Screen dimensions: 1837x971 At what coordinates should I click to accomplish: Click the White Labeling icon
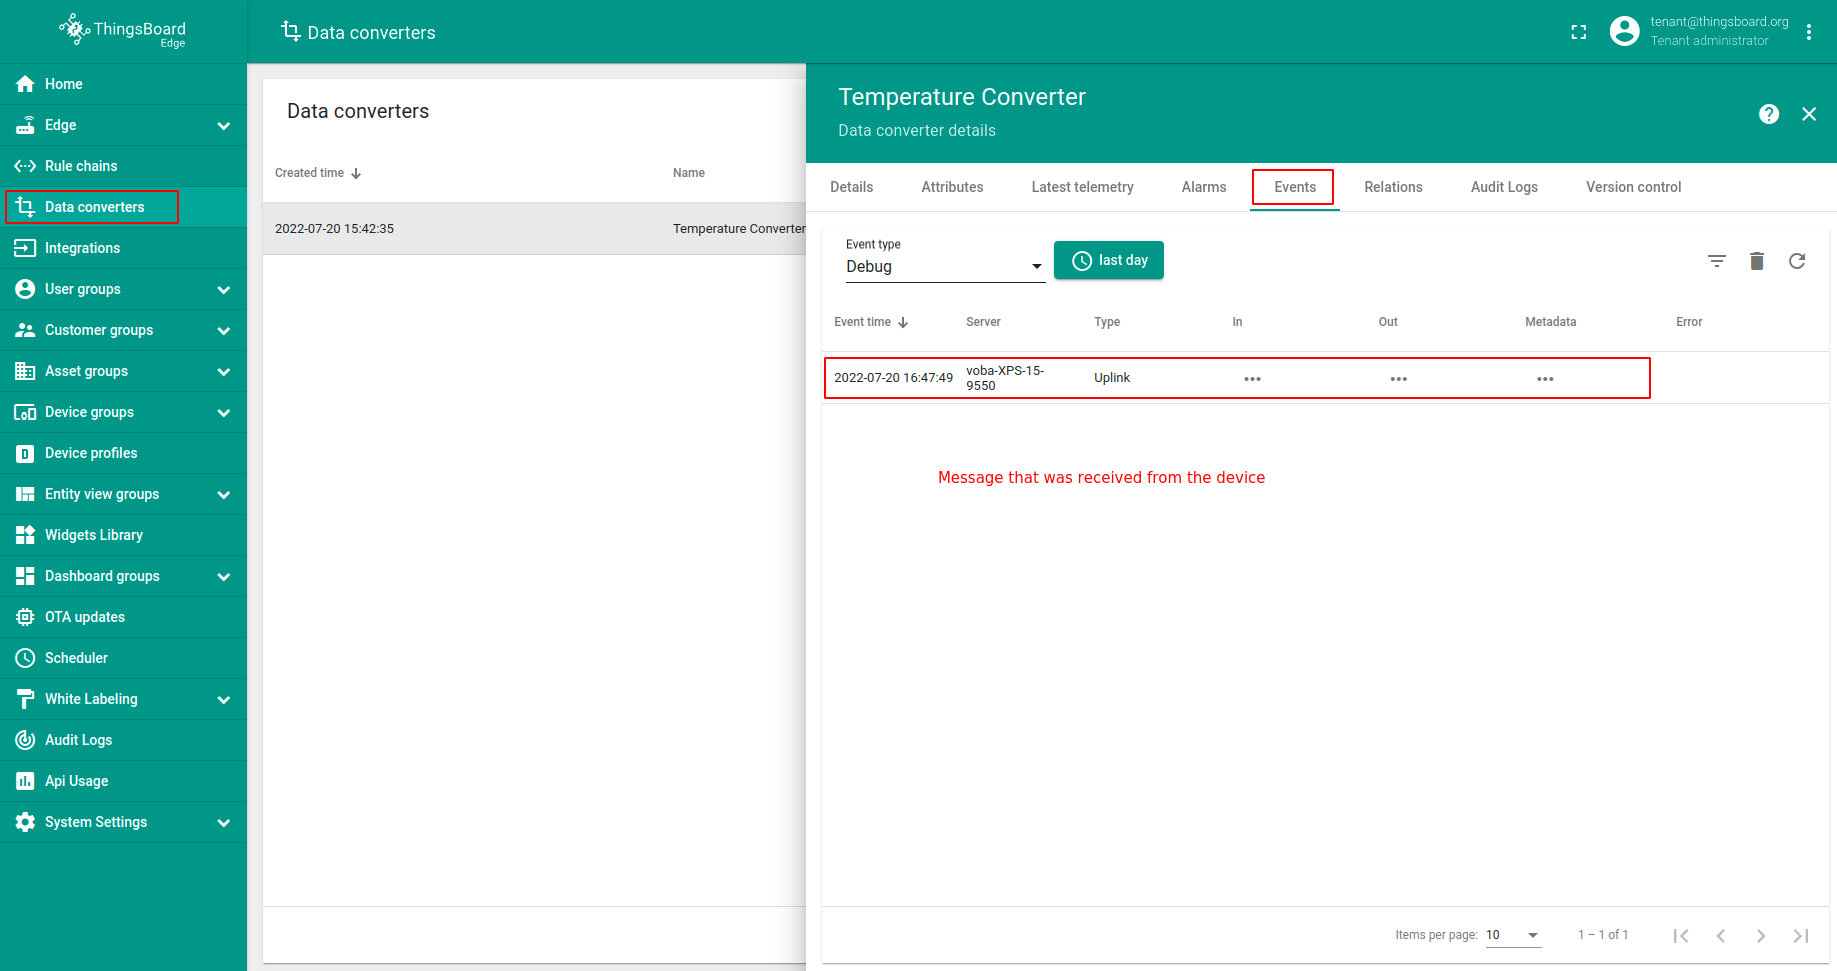point(25,699)
